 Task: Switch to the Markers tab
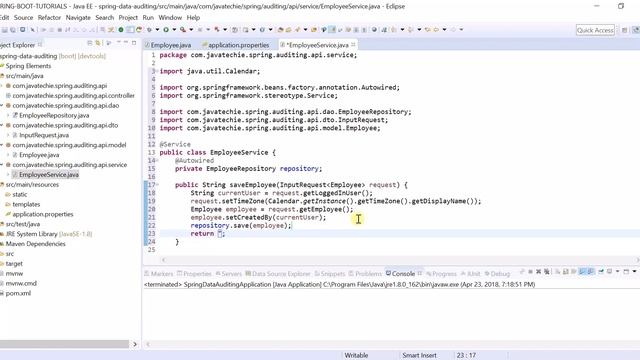159,274
